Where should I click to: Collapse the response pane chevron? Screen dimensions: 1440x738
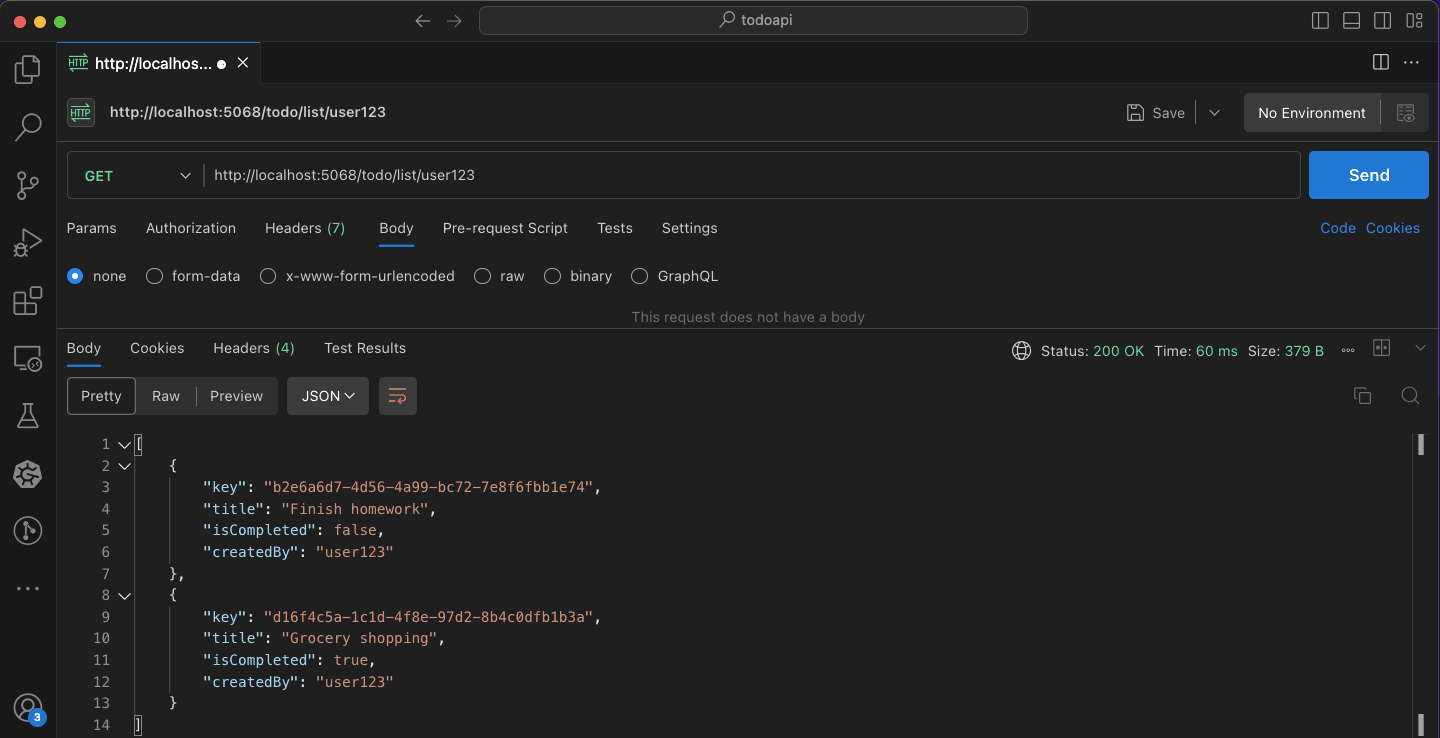(1420, 348)
